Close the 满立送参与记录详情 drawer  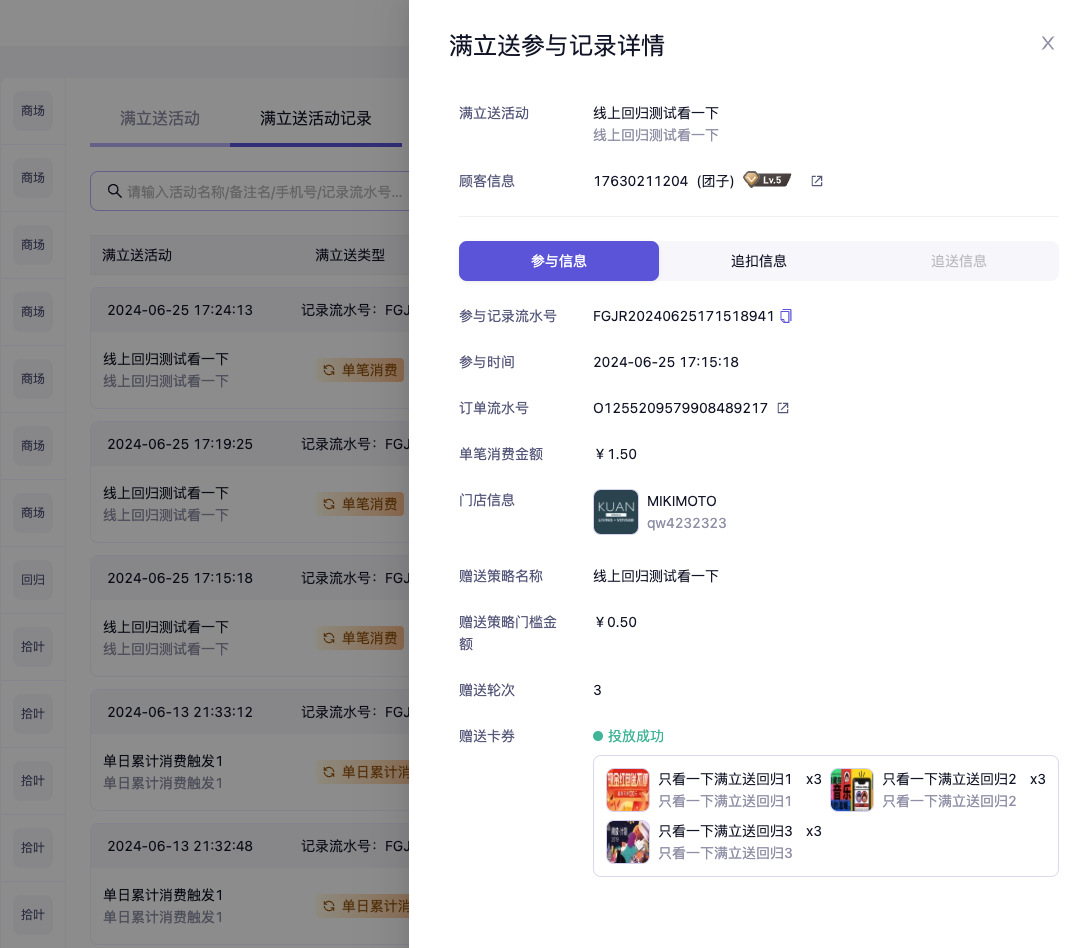click(x=1047, y=43)
